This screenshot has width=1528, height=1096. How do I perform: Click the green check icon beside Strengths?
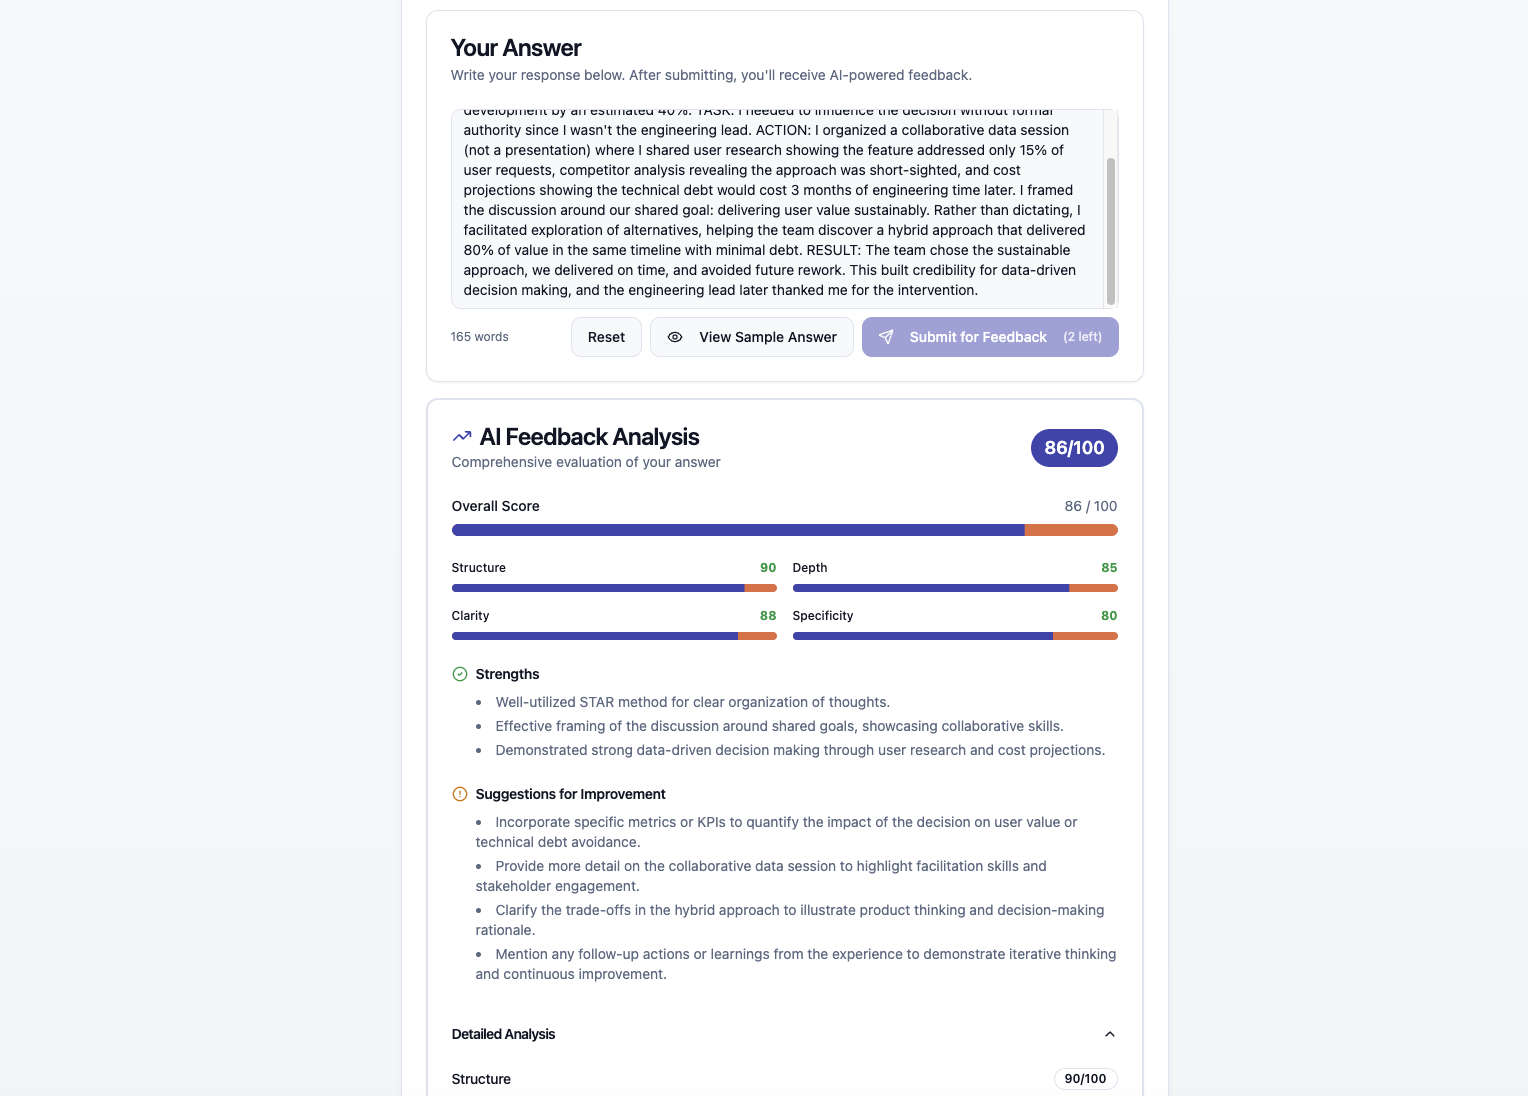tap(460, 674)
